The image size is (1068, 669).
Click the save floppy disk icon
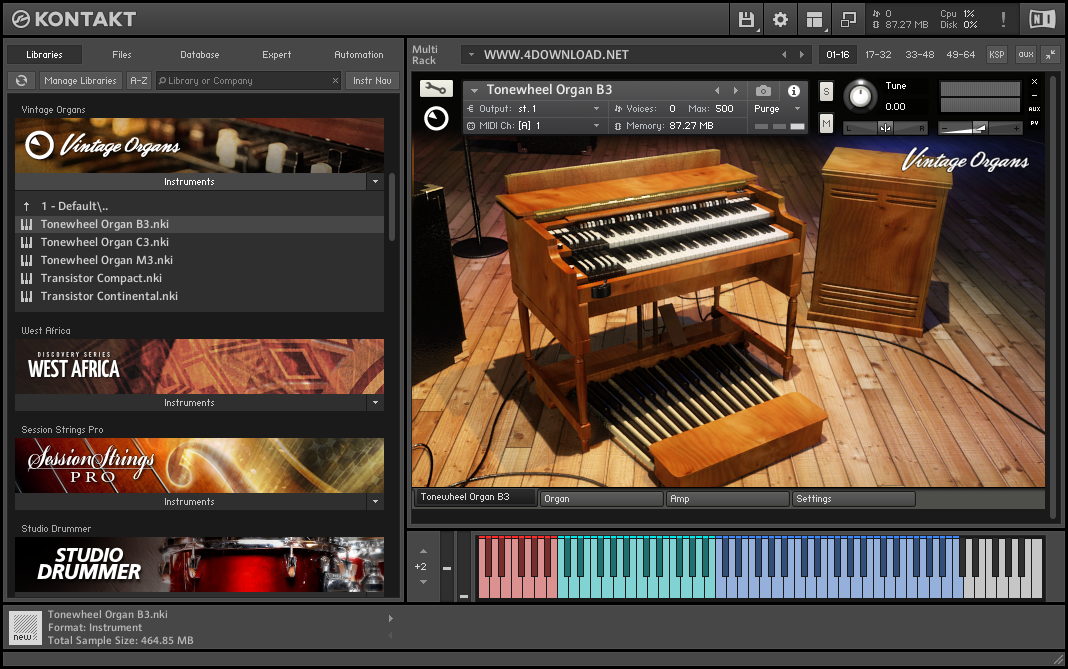click(746, 19)
